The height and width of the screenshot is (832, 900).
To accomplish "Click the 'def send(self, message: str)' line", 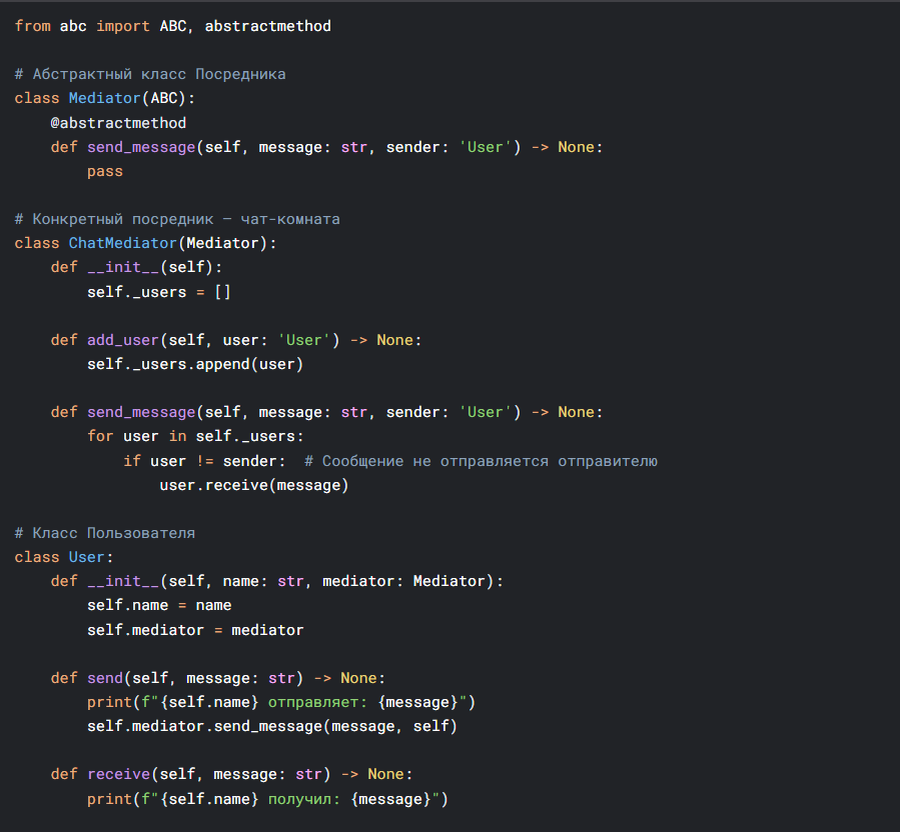I will (x=218, y=678).
